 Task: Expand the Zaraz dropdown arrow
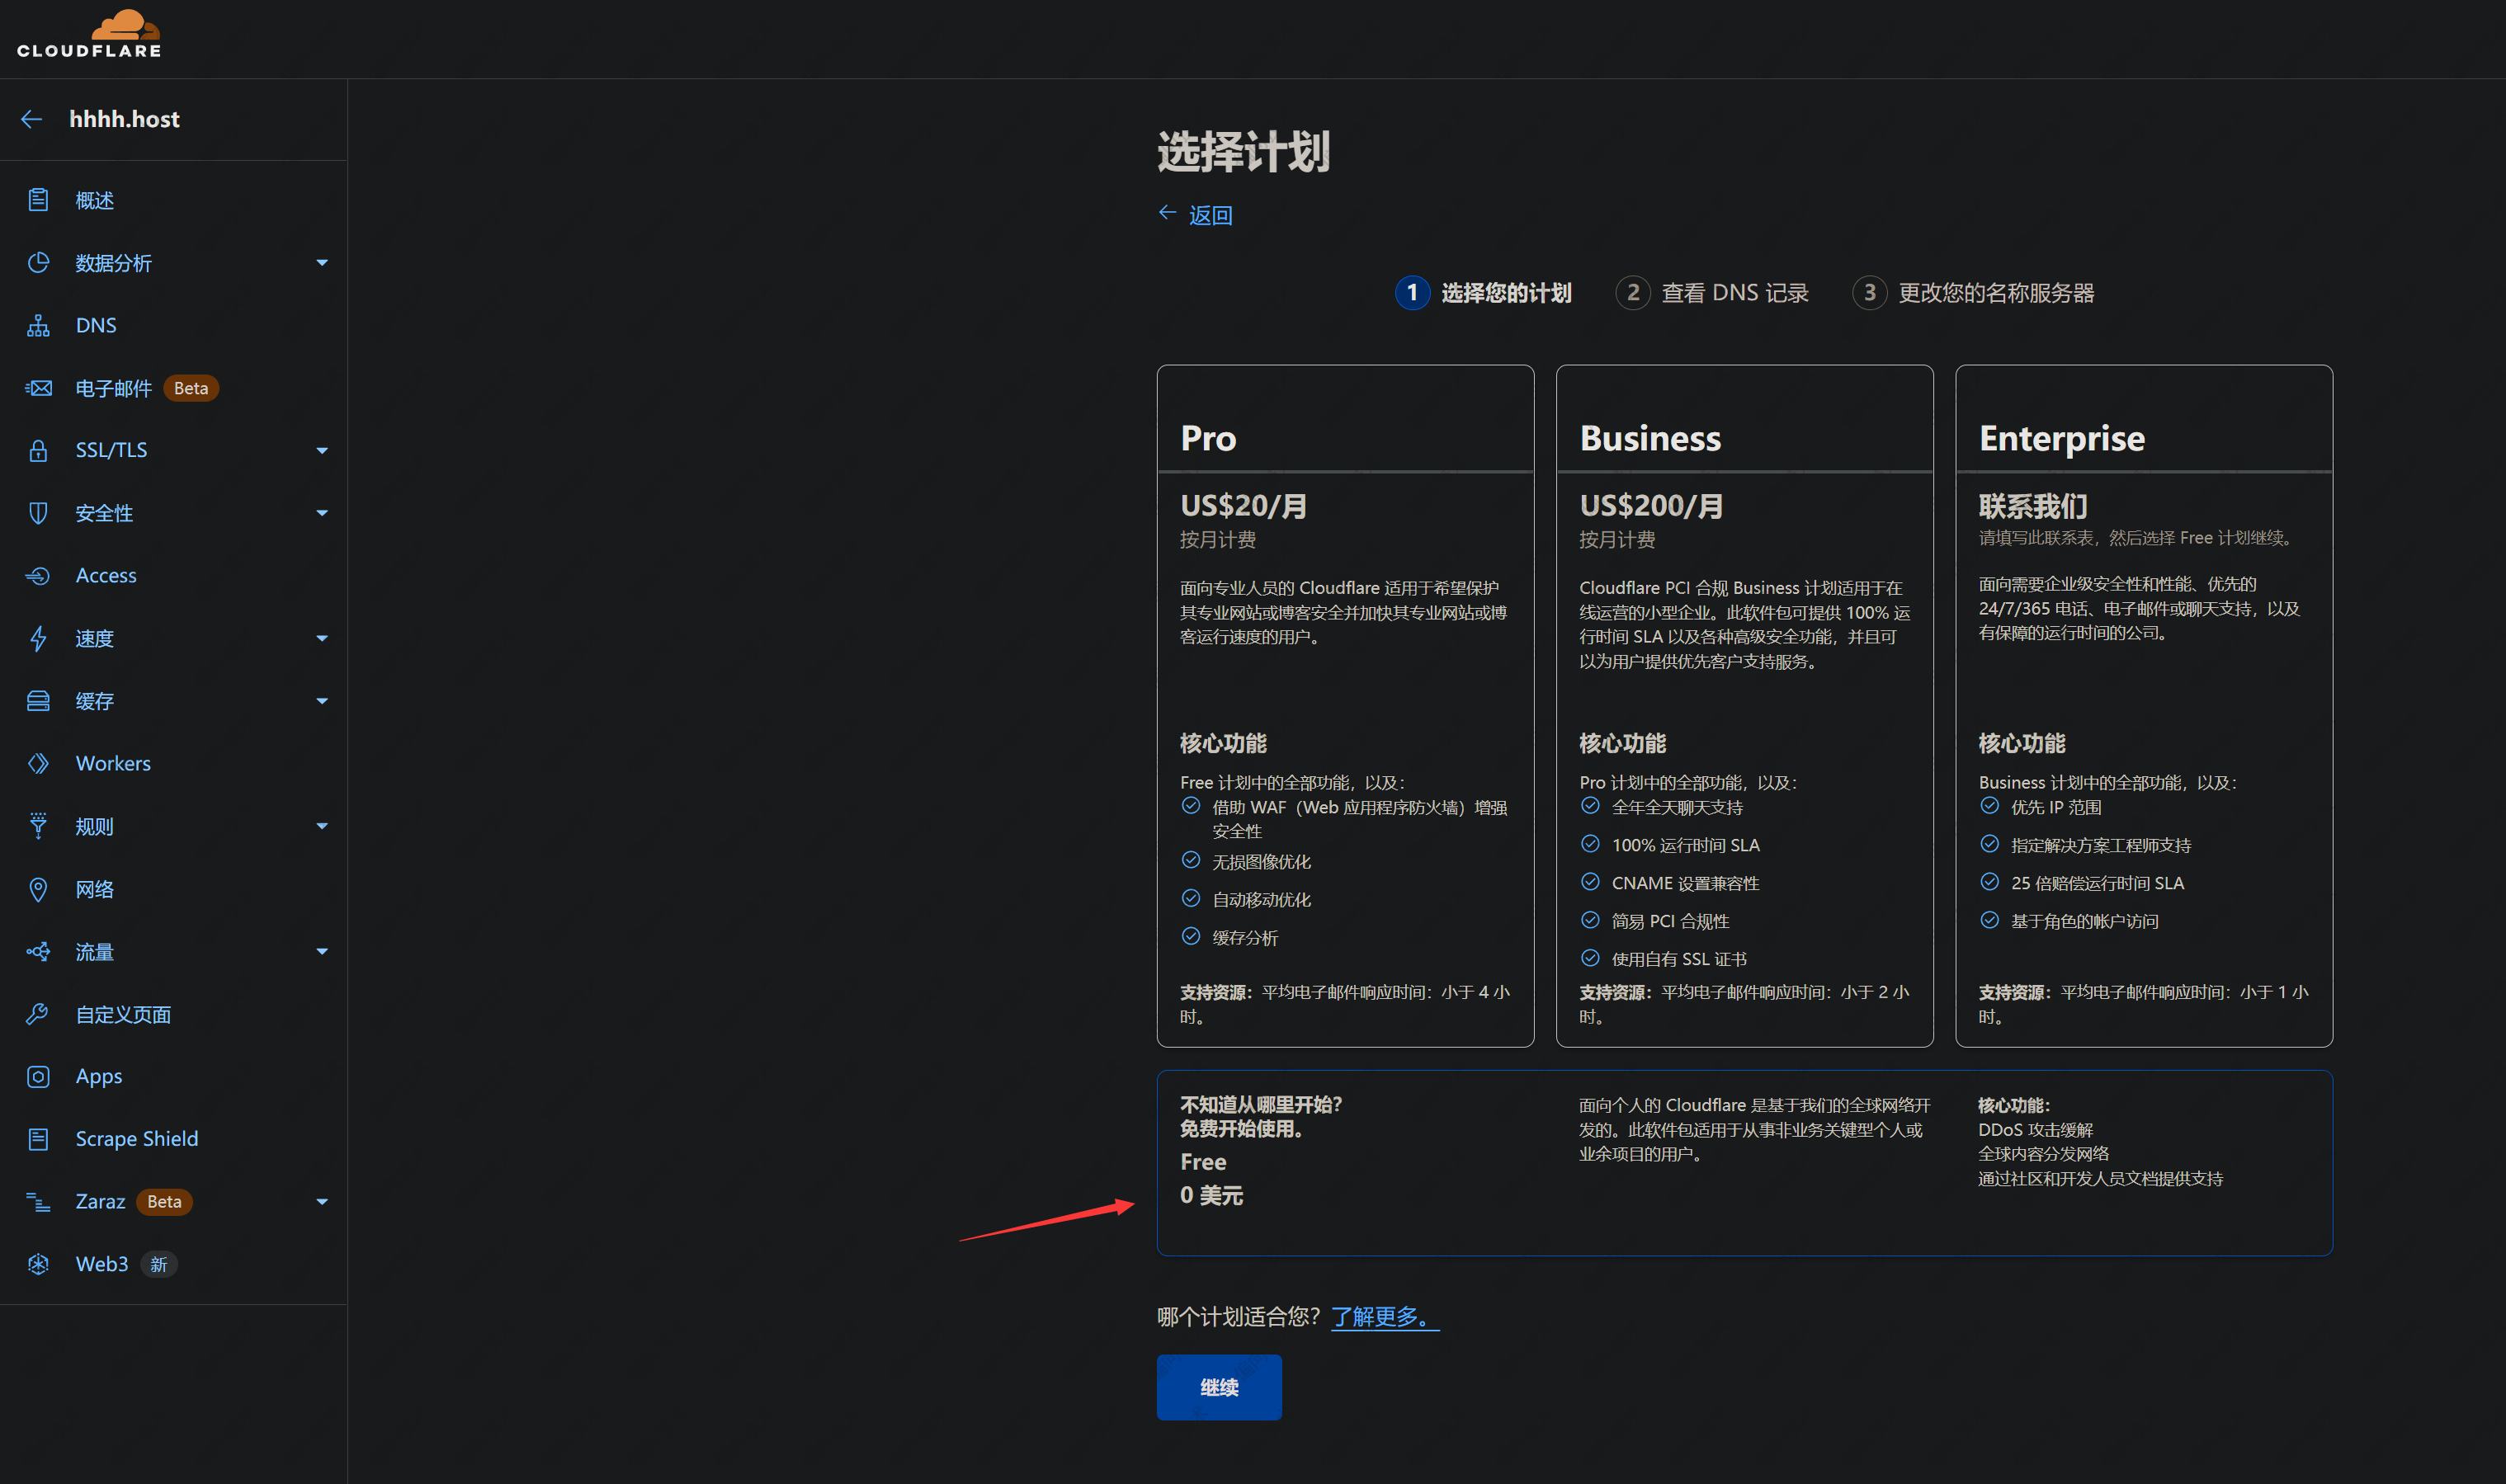pos(322,1202)
